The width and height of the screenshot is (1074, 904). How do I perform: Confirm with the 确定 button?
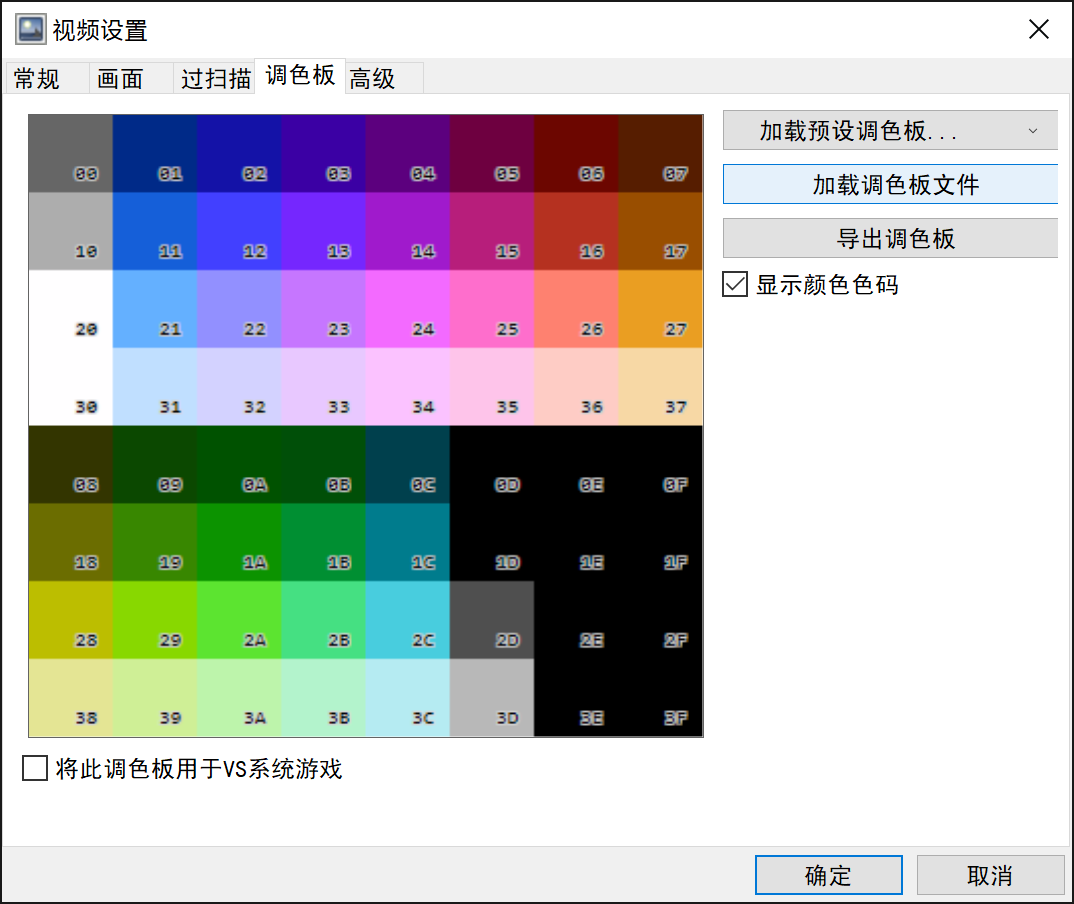pos(829,875)
